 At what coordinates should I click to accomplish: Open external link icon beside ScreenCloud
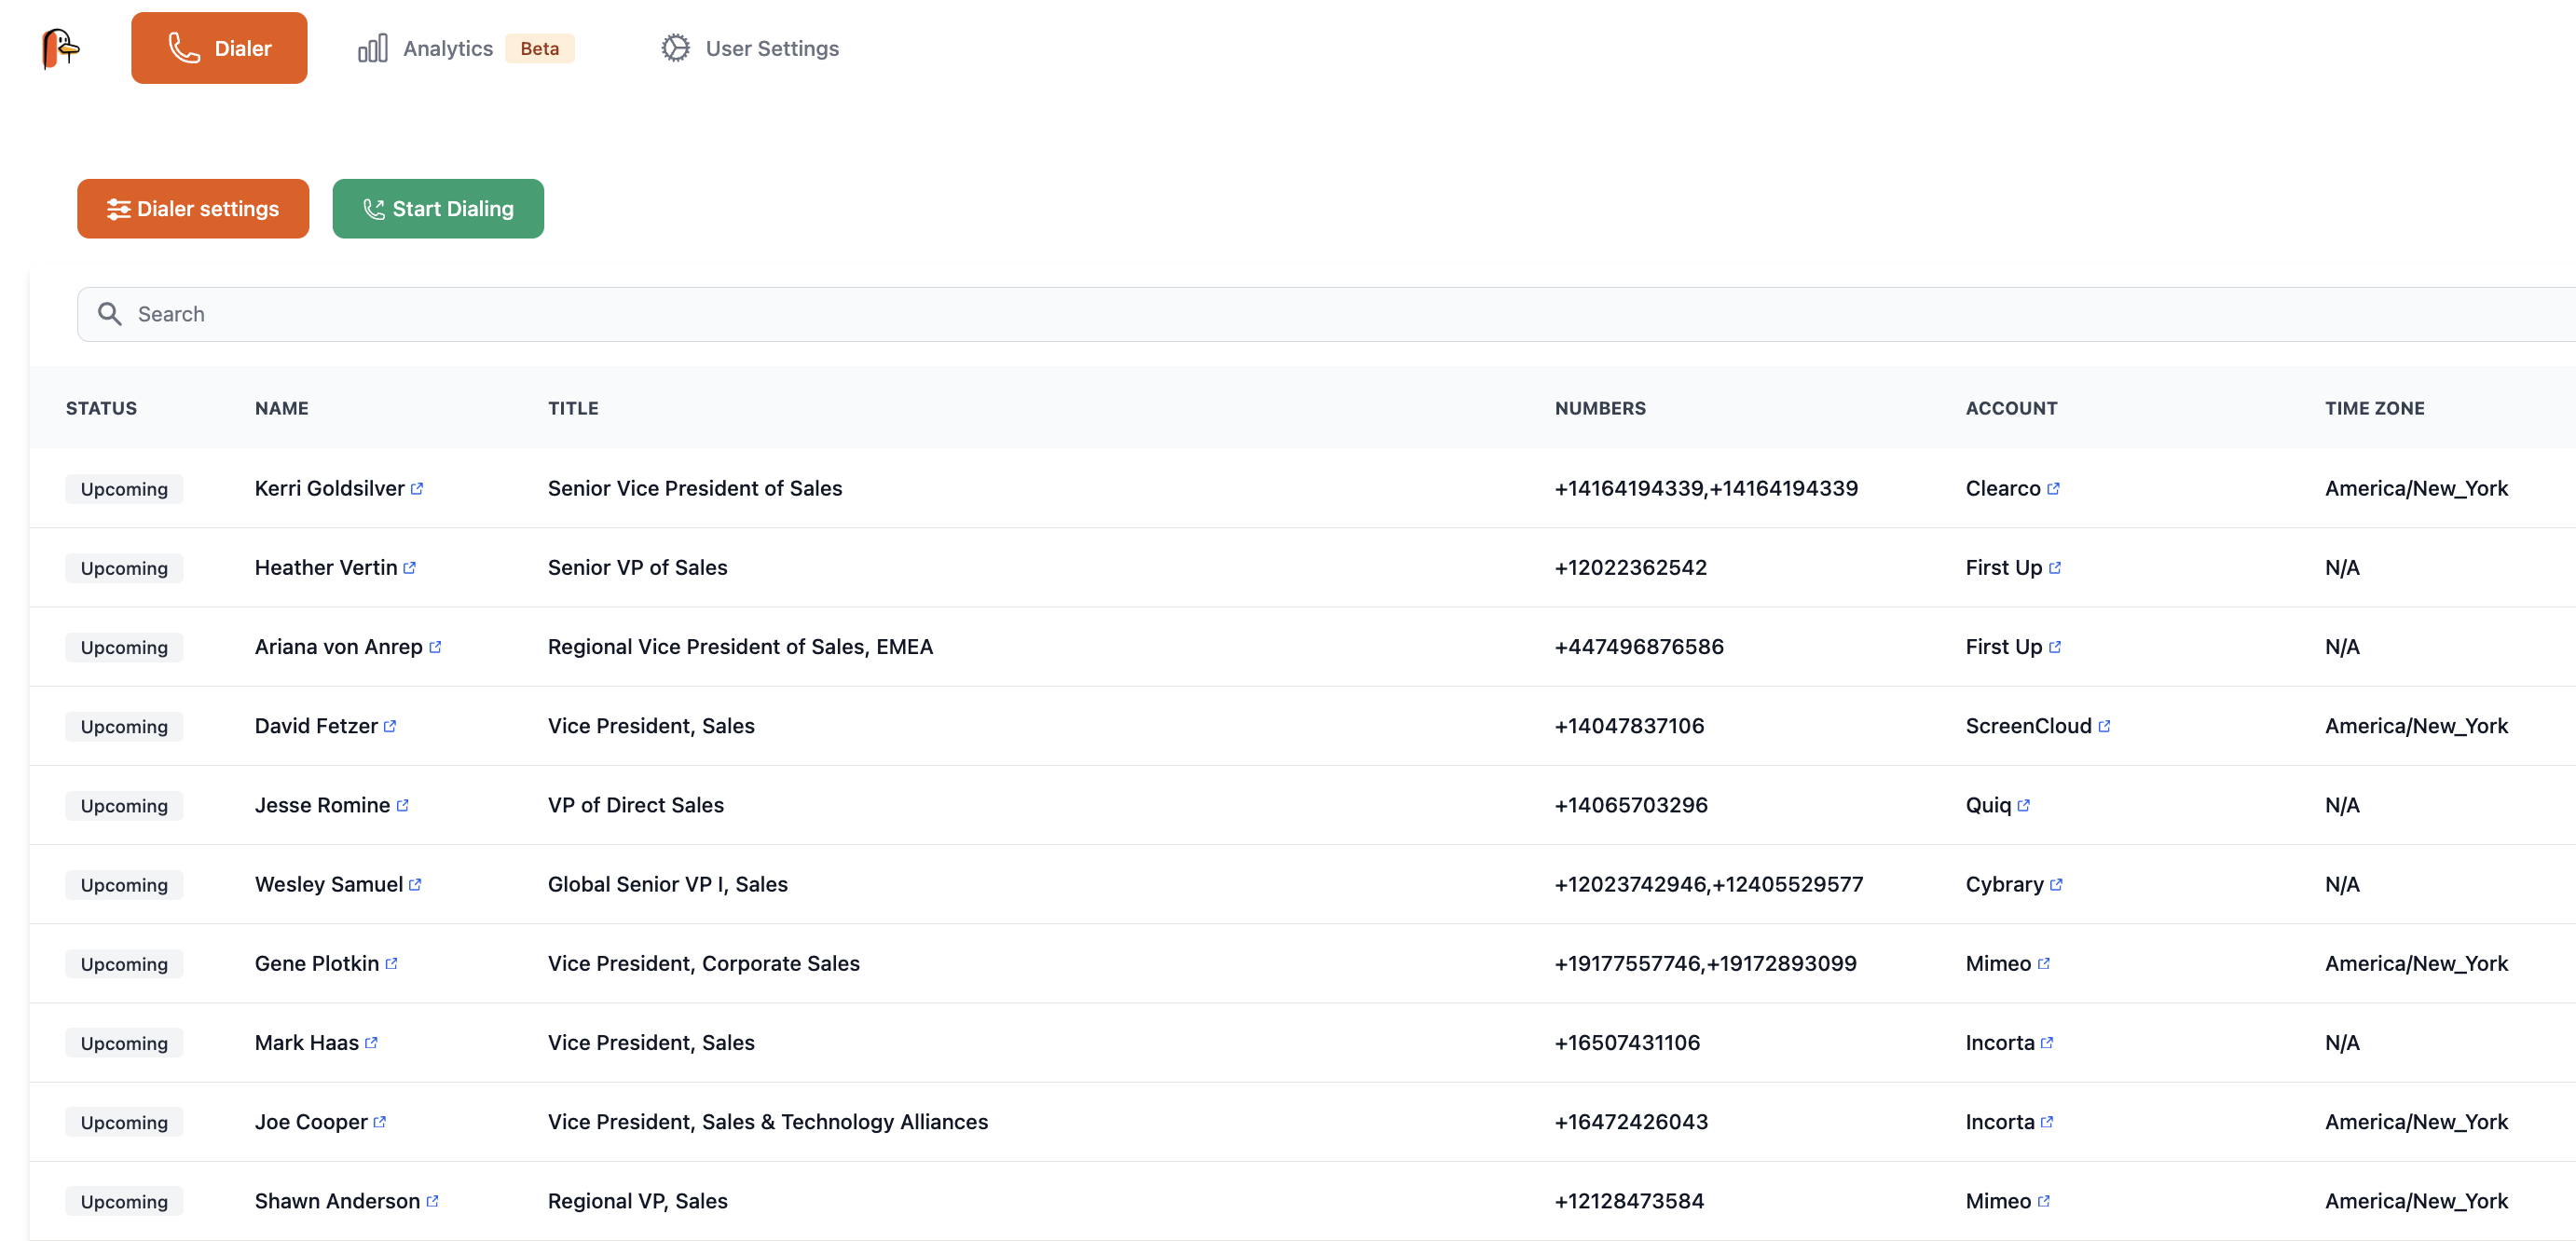pos(2104,726)
